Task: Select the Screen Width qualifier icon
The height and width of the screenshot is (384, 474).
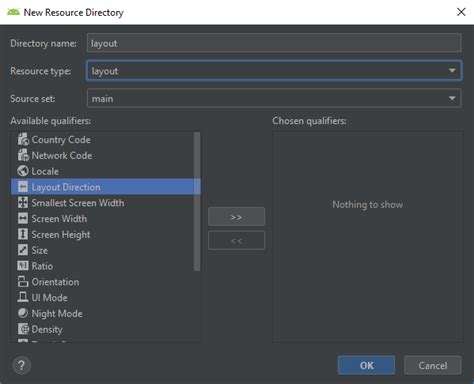Action: click(x=23, y=218)
